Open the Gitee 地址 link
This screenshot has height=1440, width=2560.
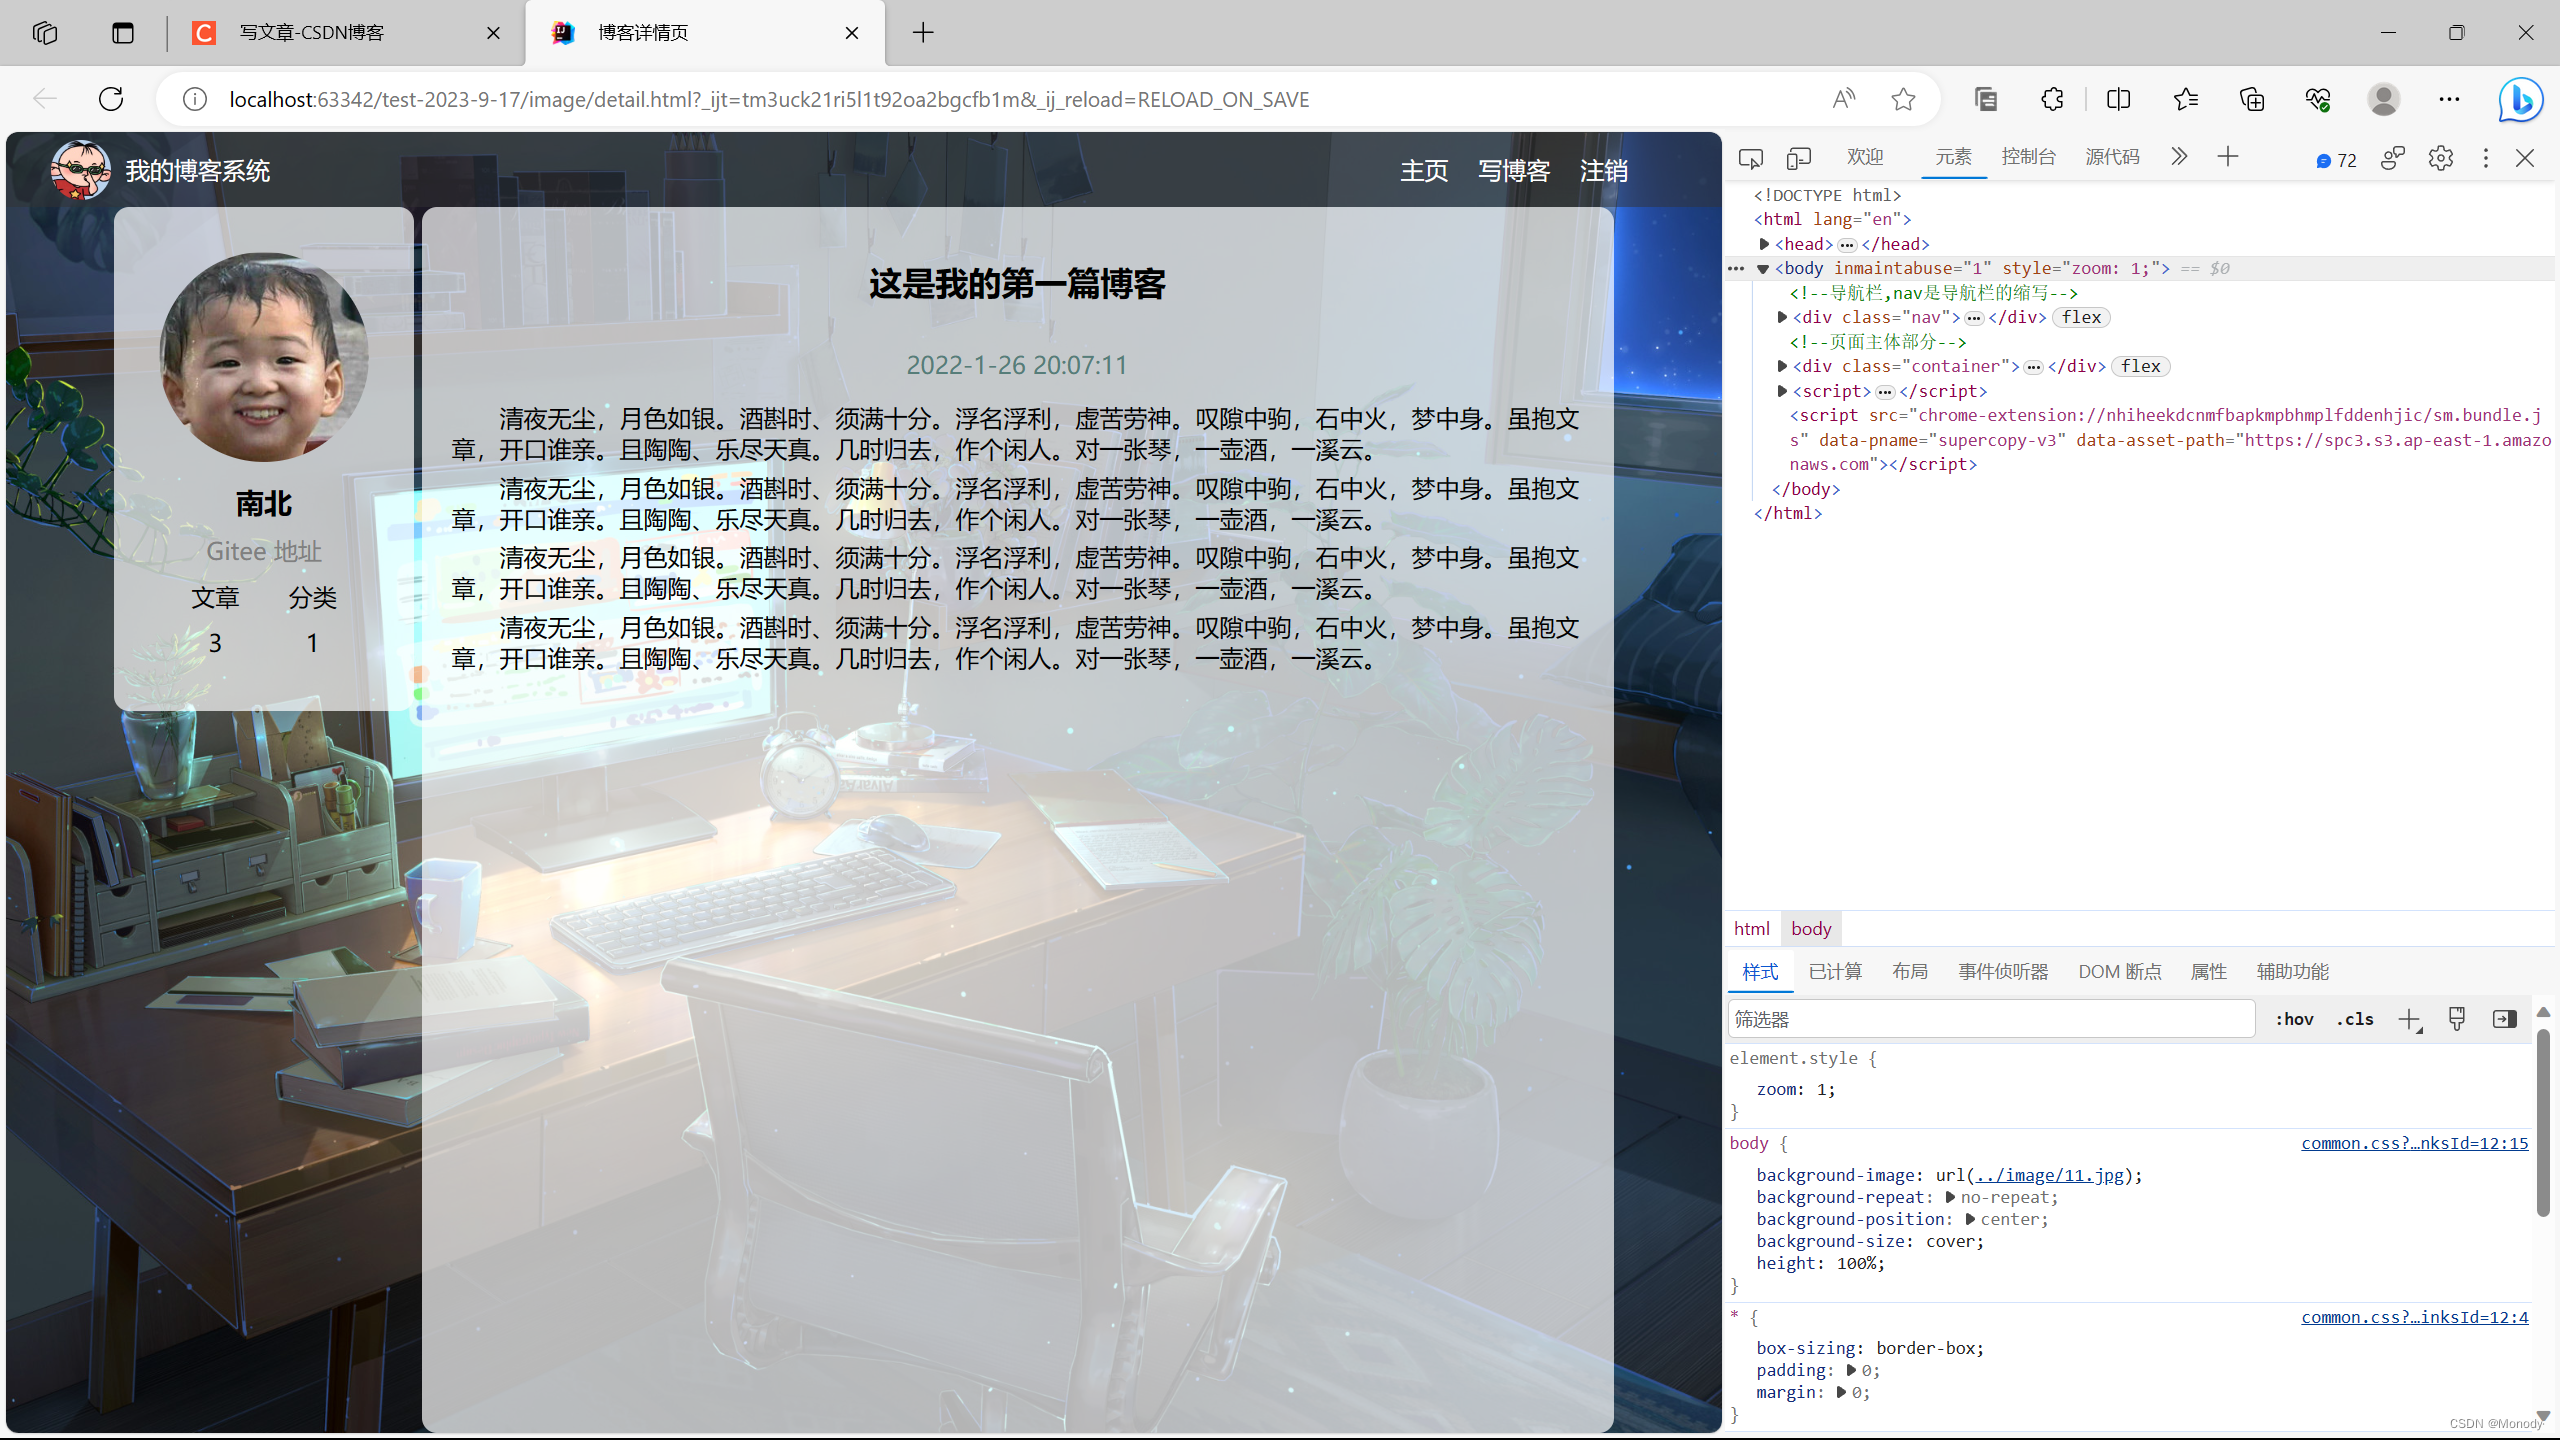pos(264,551)
